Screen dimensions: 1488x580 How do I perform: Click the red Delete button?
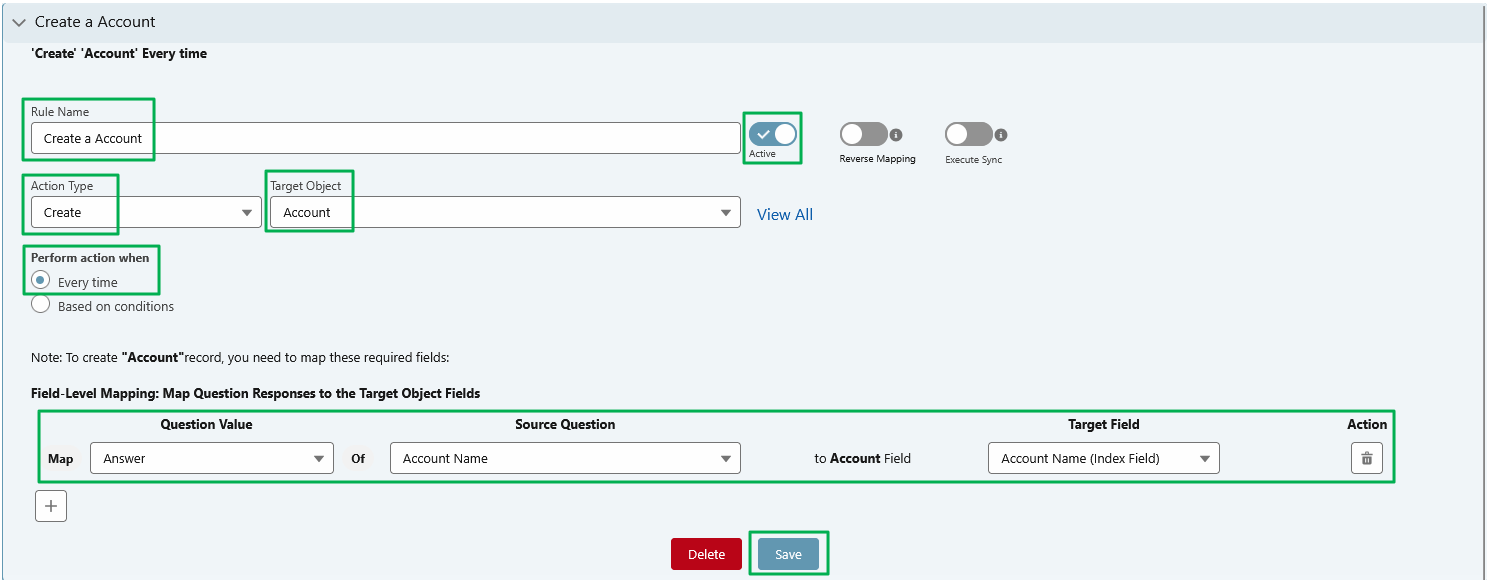(x=706, y=554)
